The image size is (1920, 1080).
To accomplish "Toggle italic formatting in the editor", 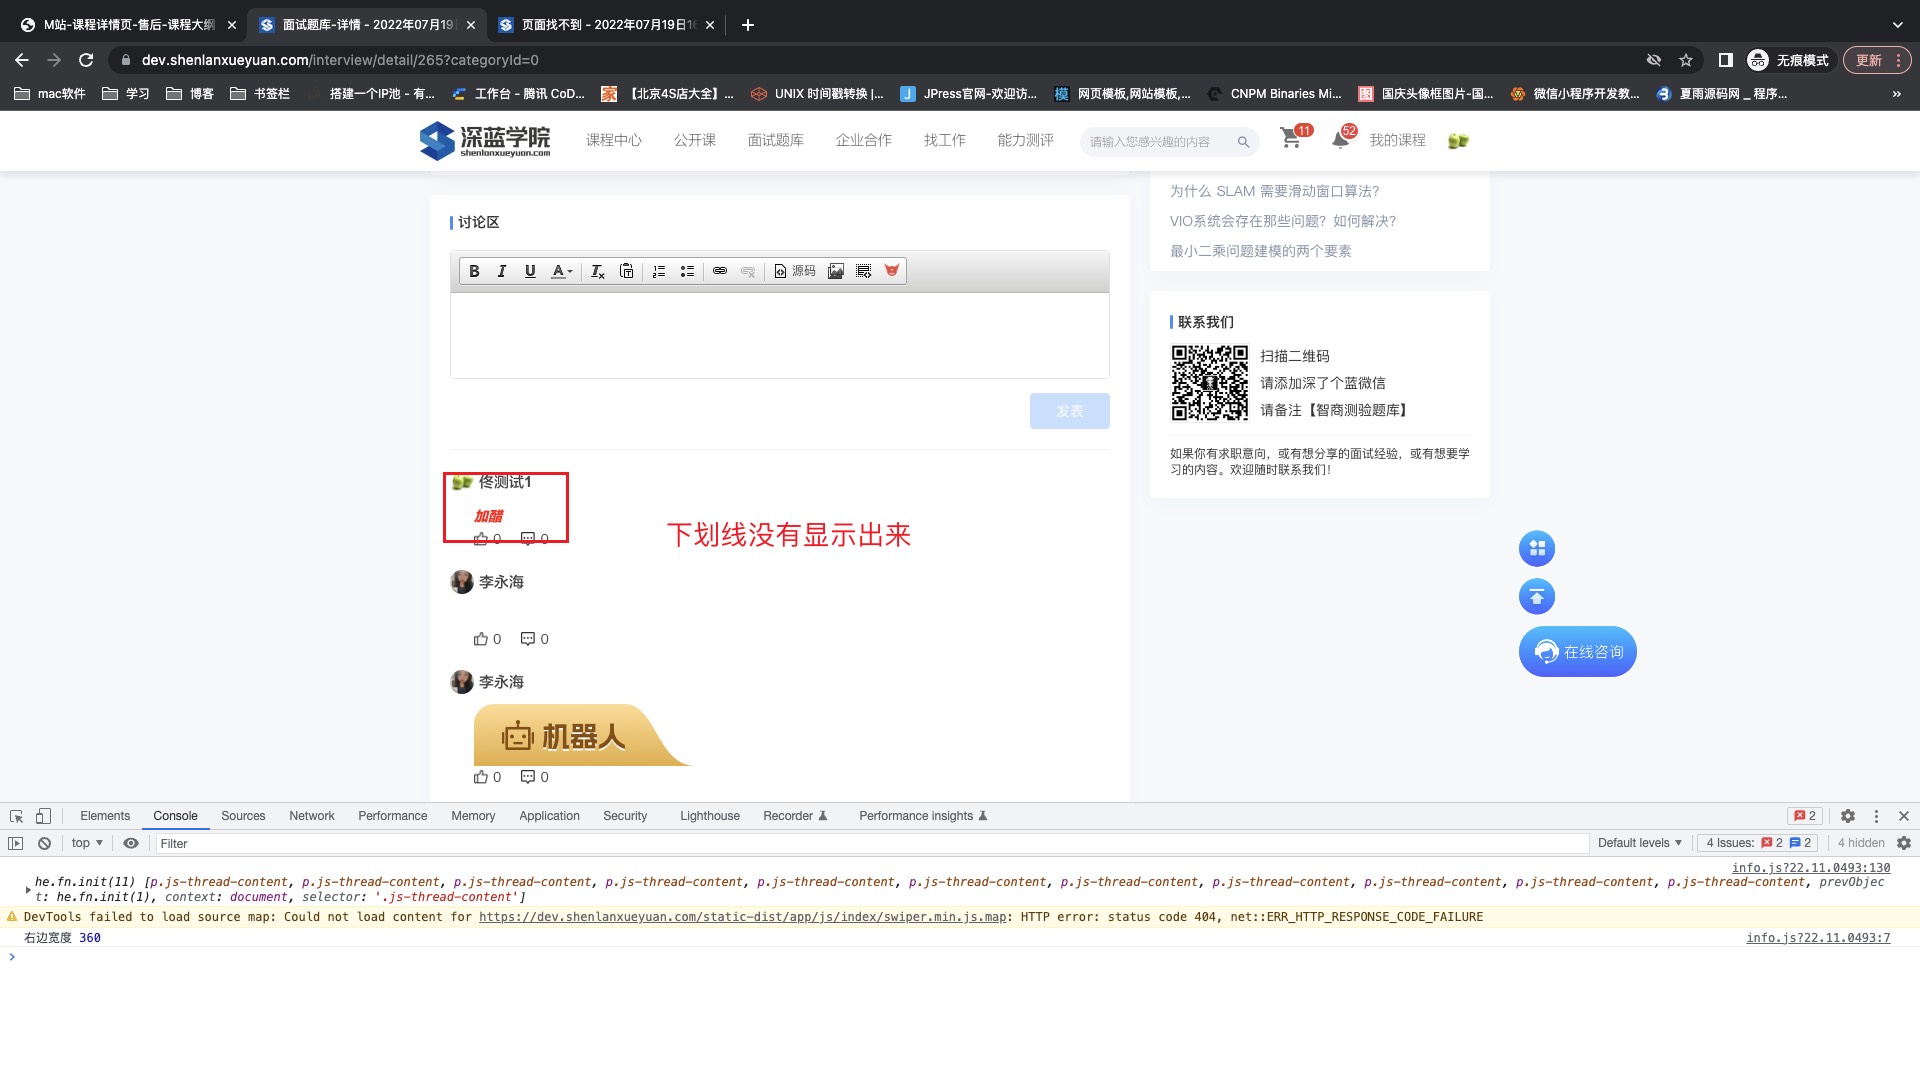I will coord(502,271).
